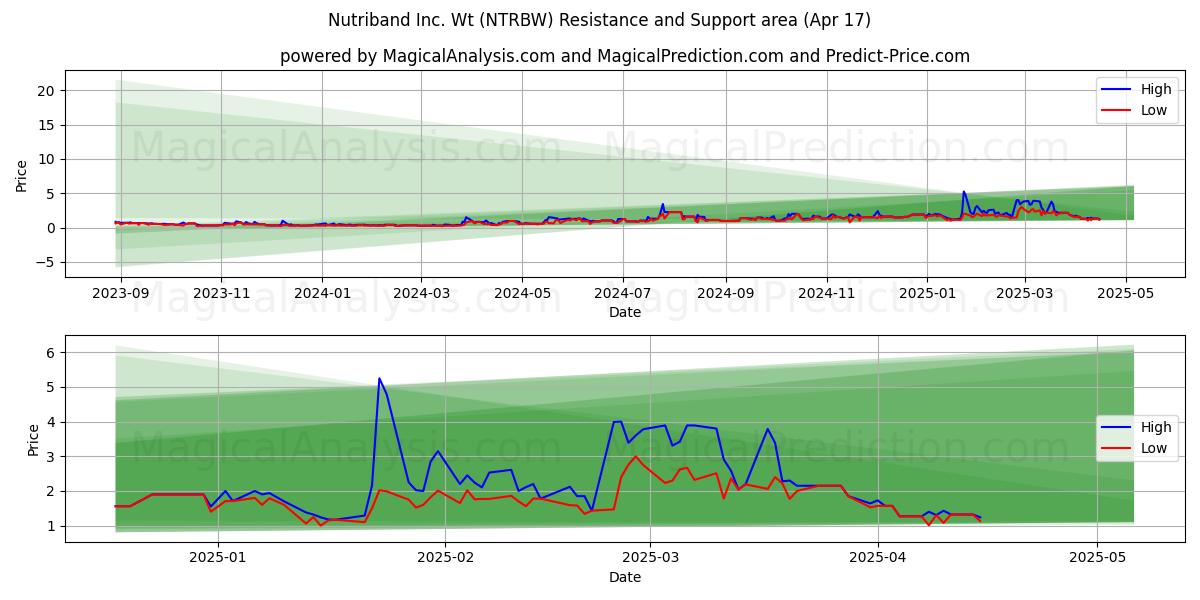The height and width of the screenshot is (600, 1200).
Task: Click the red Low peak at 3 near 2025-03
Action: point(636,456)
